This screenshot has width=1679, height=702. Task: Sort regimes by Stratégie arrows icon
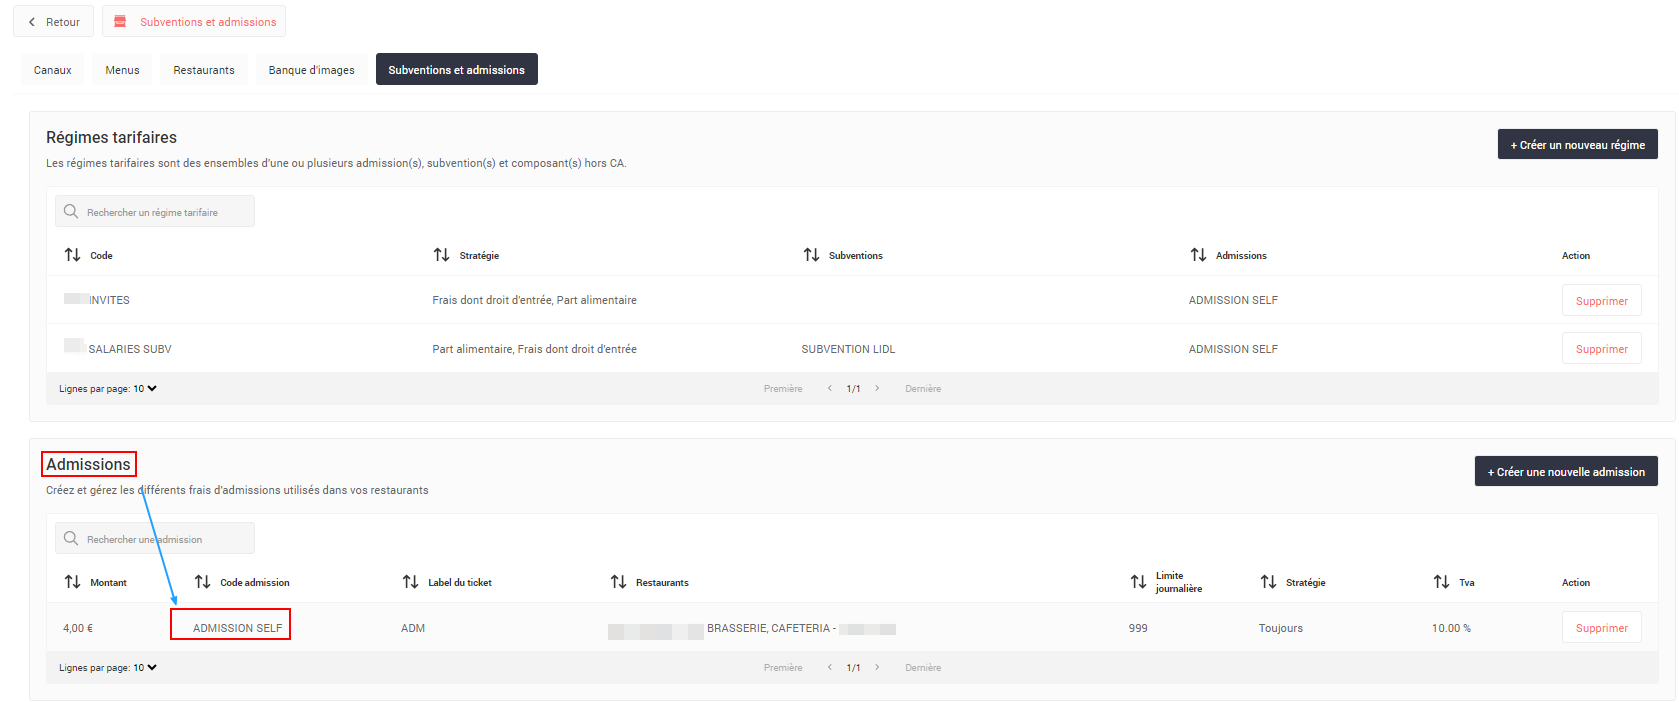point(441,255)
